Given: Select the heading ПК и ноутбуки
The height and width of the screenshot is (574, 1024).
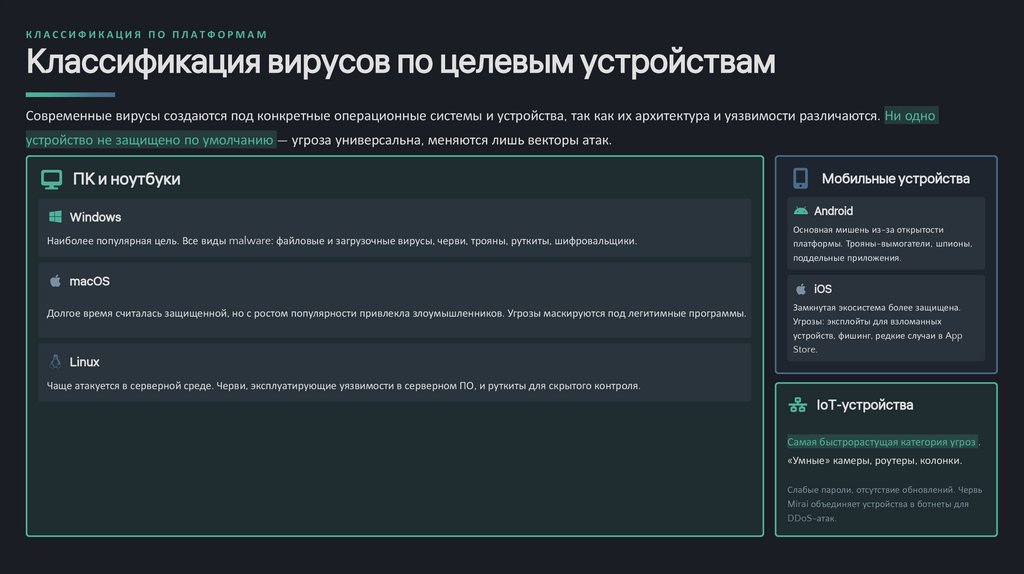Looking at the screenshot, I should point(126,179).
